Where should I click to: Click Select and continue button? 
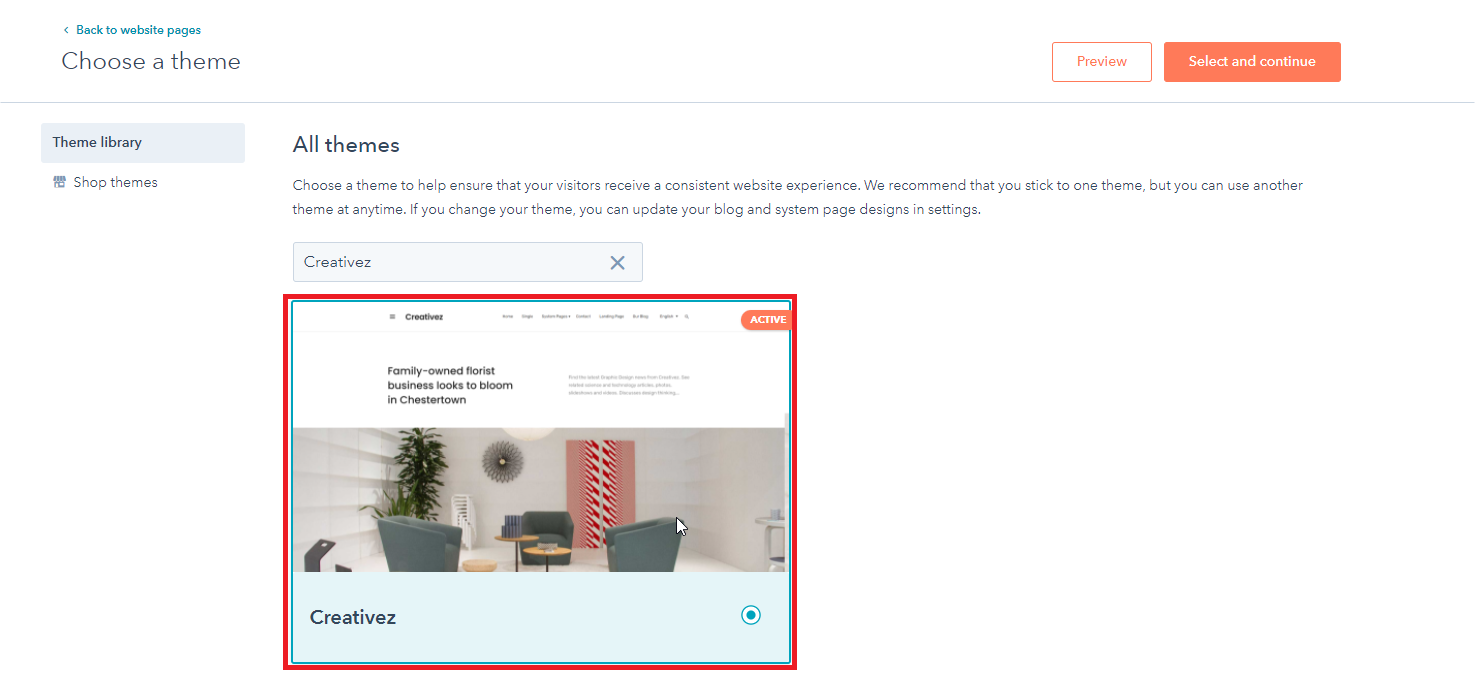[1252, 62]
